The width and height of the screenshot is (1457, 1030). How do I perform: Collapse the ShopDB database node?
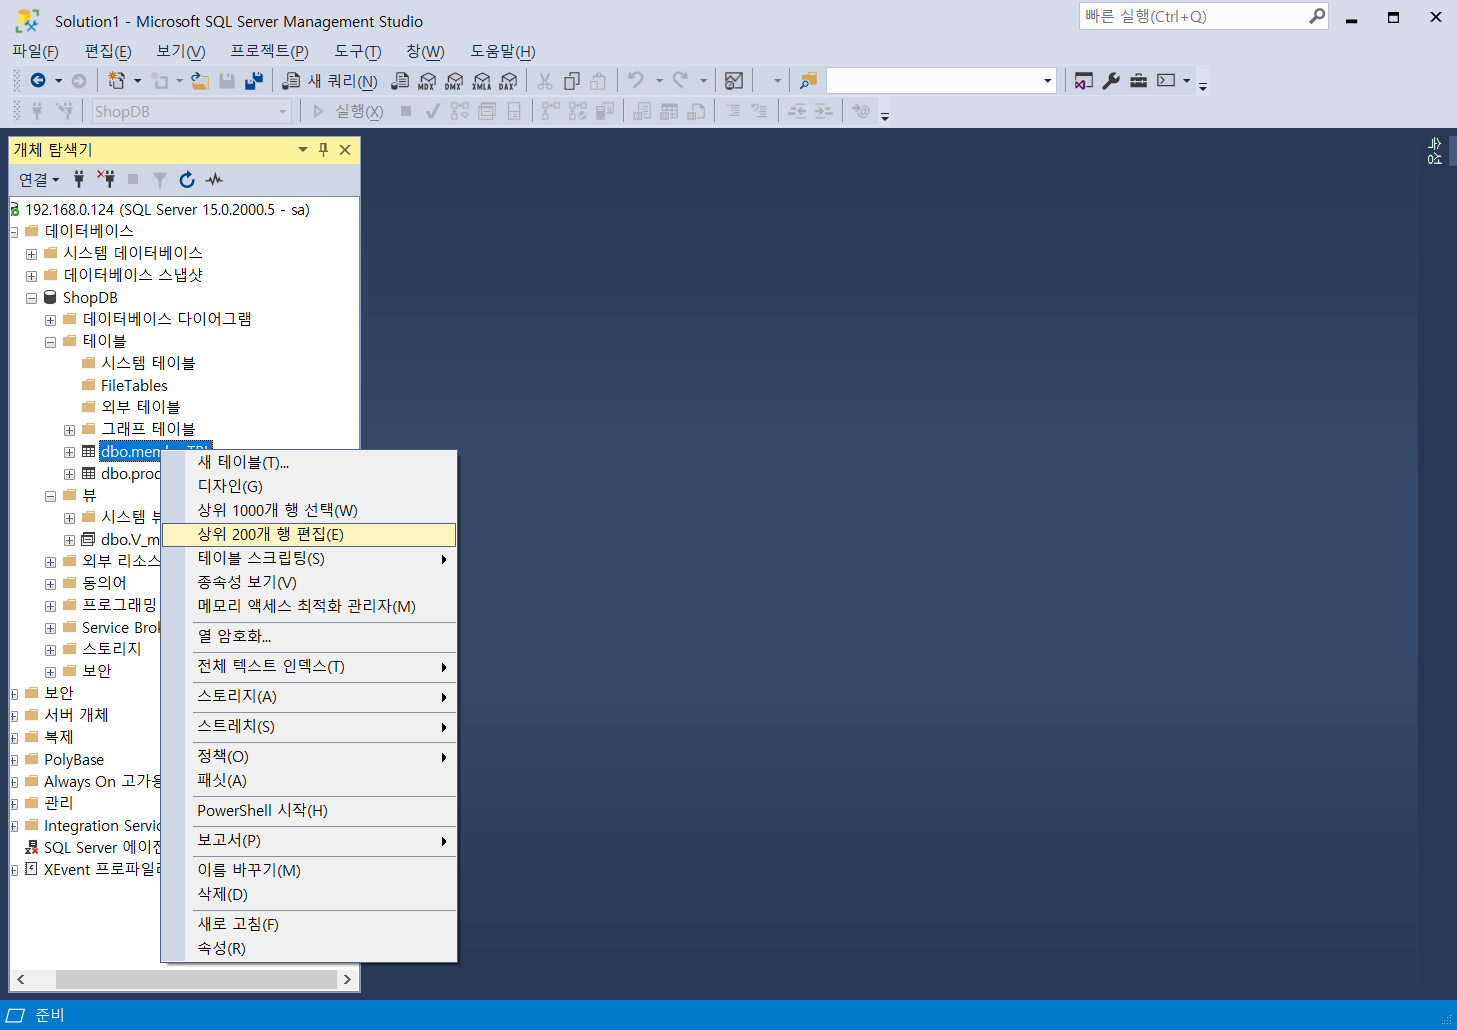[x=31, y=298]
